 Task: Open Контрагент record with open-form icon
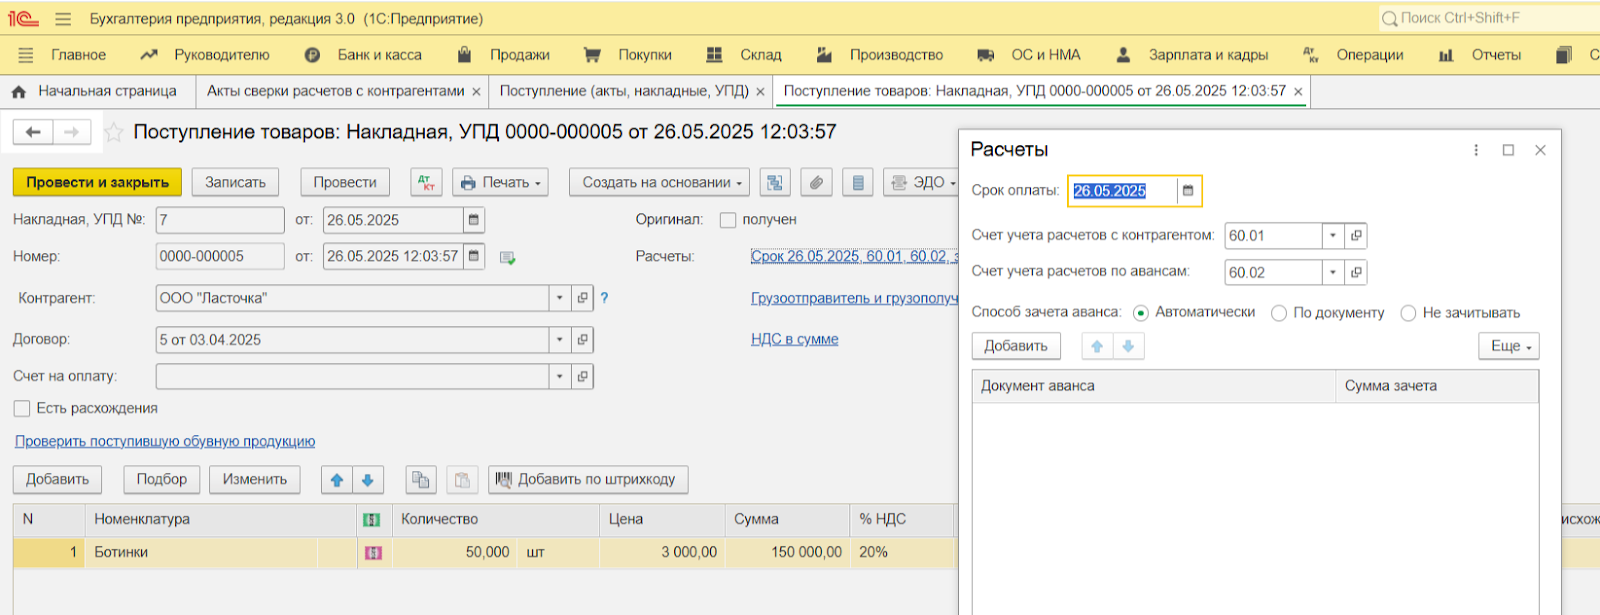582,298
